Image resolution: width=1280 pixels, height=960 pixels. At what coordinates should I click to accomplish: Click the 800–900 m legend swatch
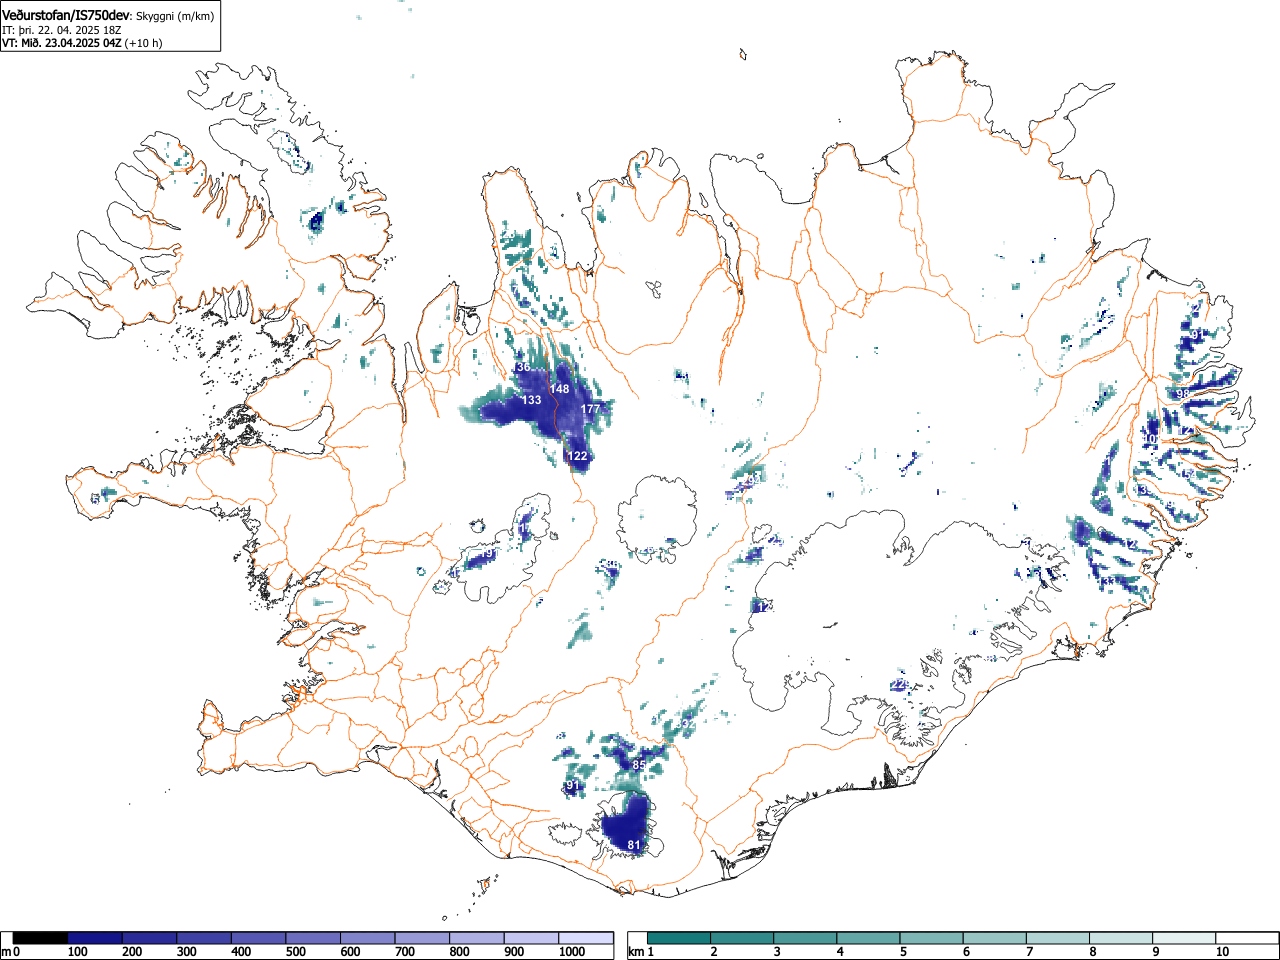pyautogui.click(x=477, y=938)
